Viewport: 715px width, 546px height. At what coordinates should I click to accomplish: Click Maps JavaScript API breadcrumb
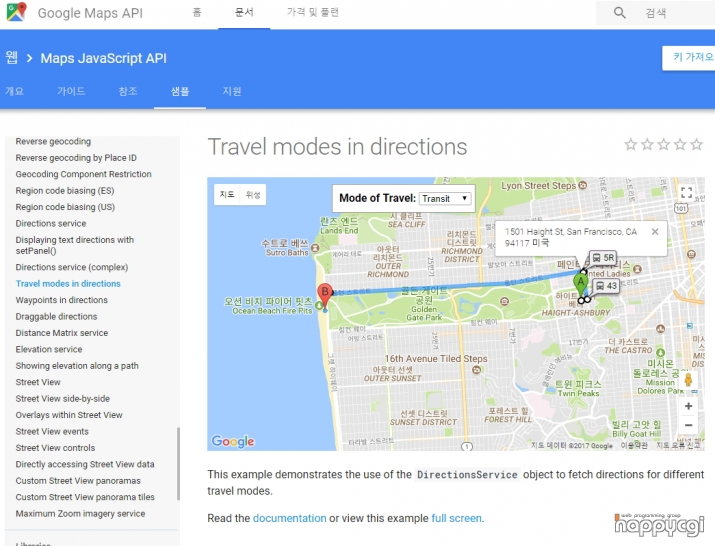click(x=104, y=58)
